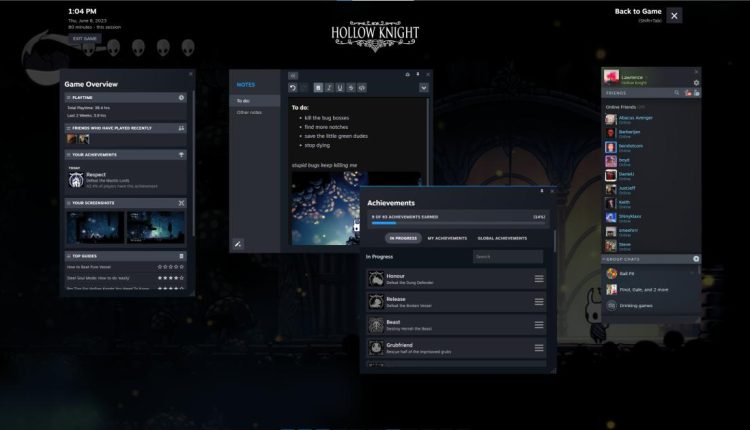Click the undo arrow in Notes toolbar
The width and height of the screenshot is (750, 430).
pos(293,88)
